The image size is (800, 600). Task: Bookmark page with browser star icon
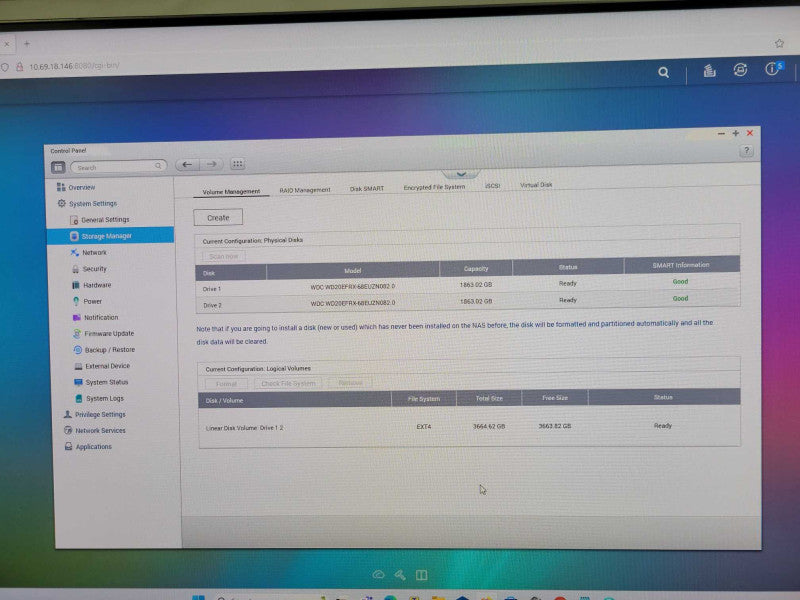(779, 43)
